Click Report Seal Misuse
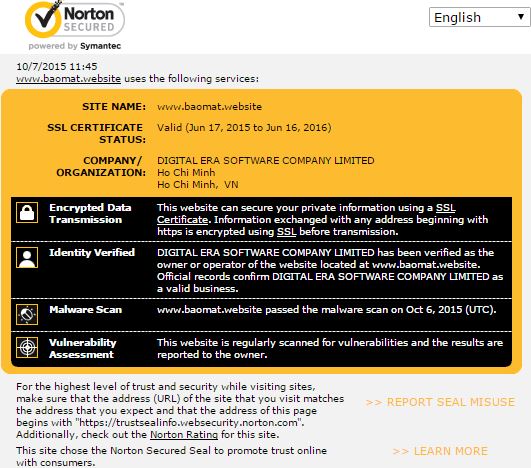This screenshot has width=531, height=468. click(x=440, y=402)
